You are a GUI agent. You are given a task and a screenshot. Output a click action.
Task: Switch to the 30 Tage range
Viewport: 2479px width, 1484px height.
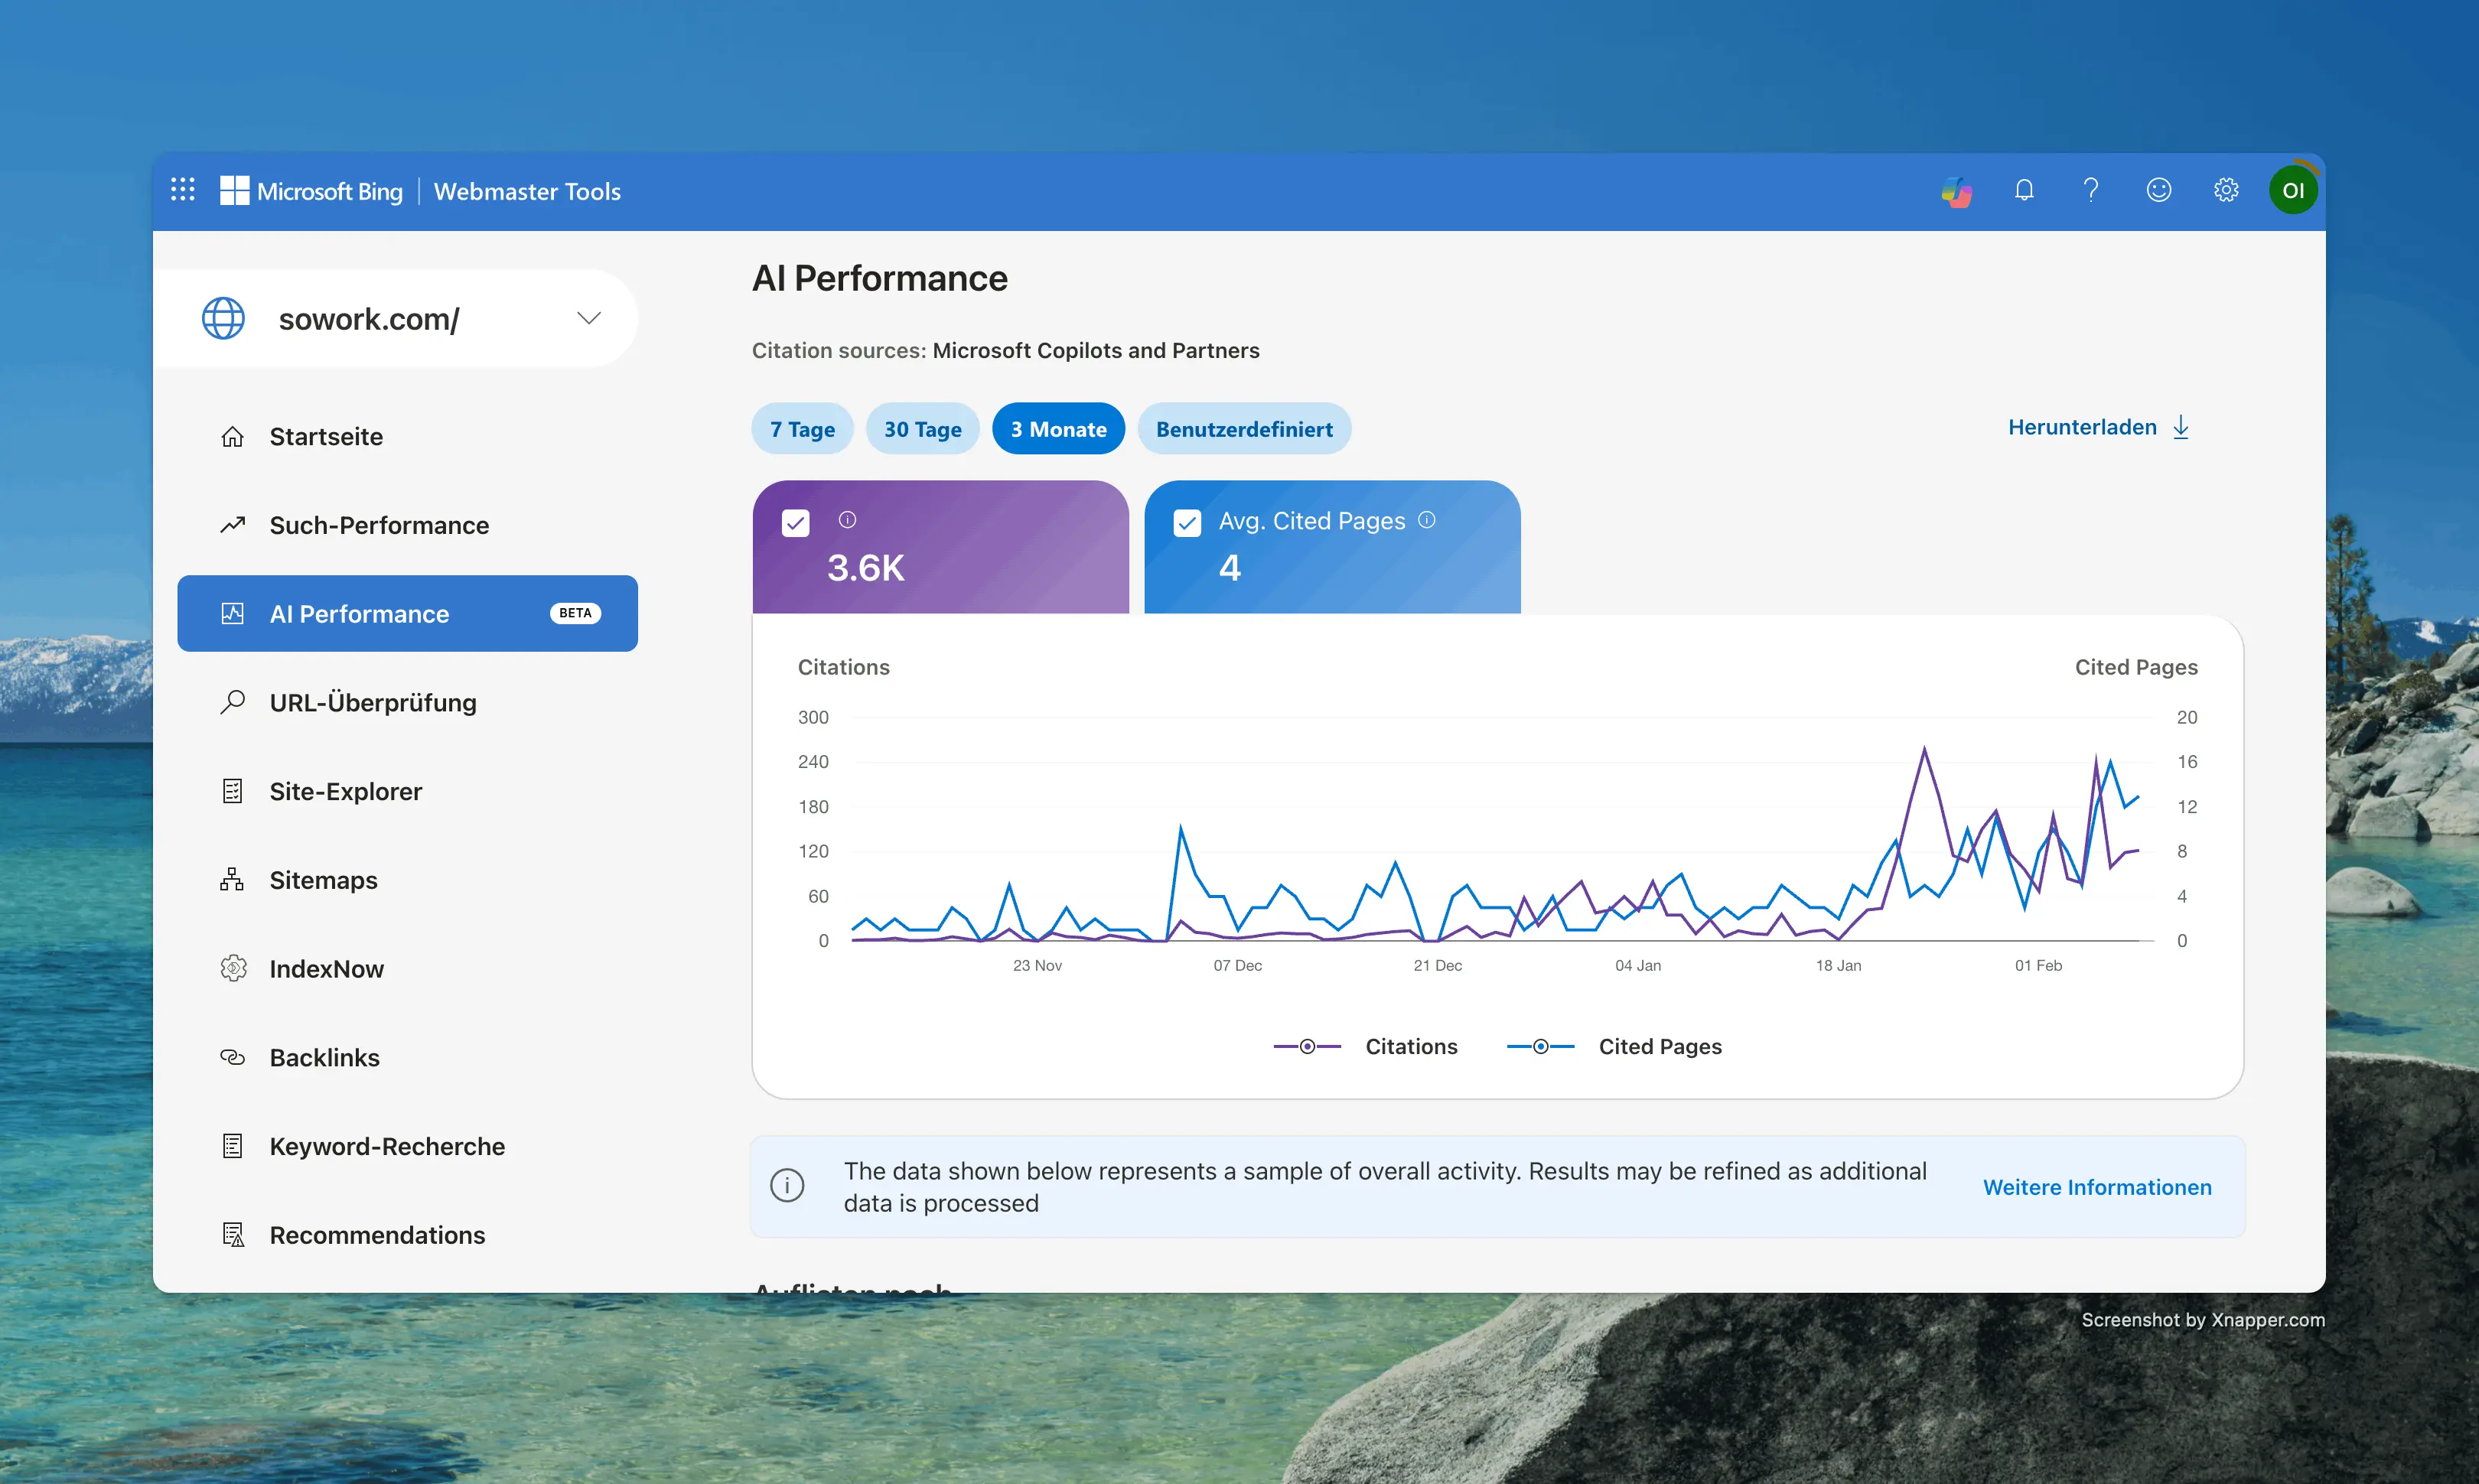point(922,429)
